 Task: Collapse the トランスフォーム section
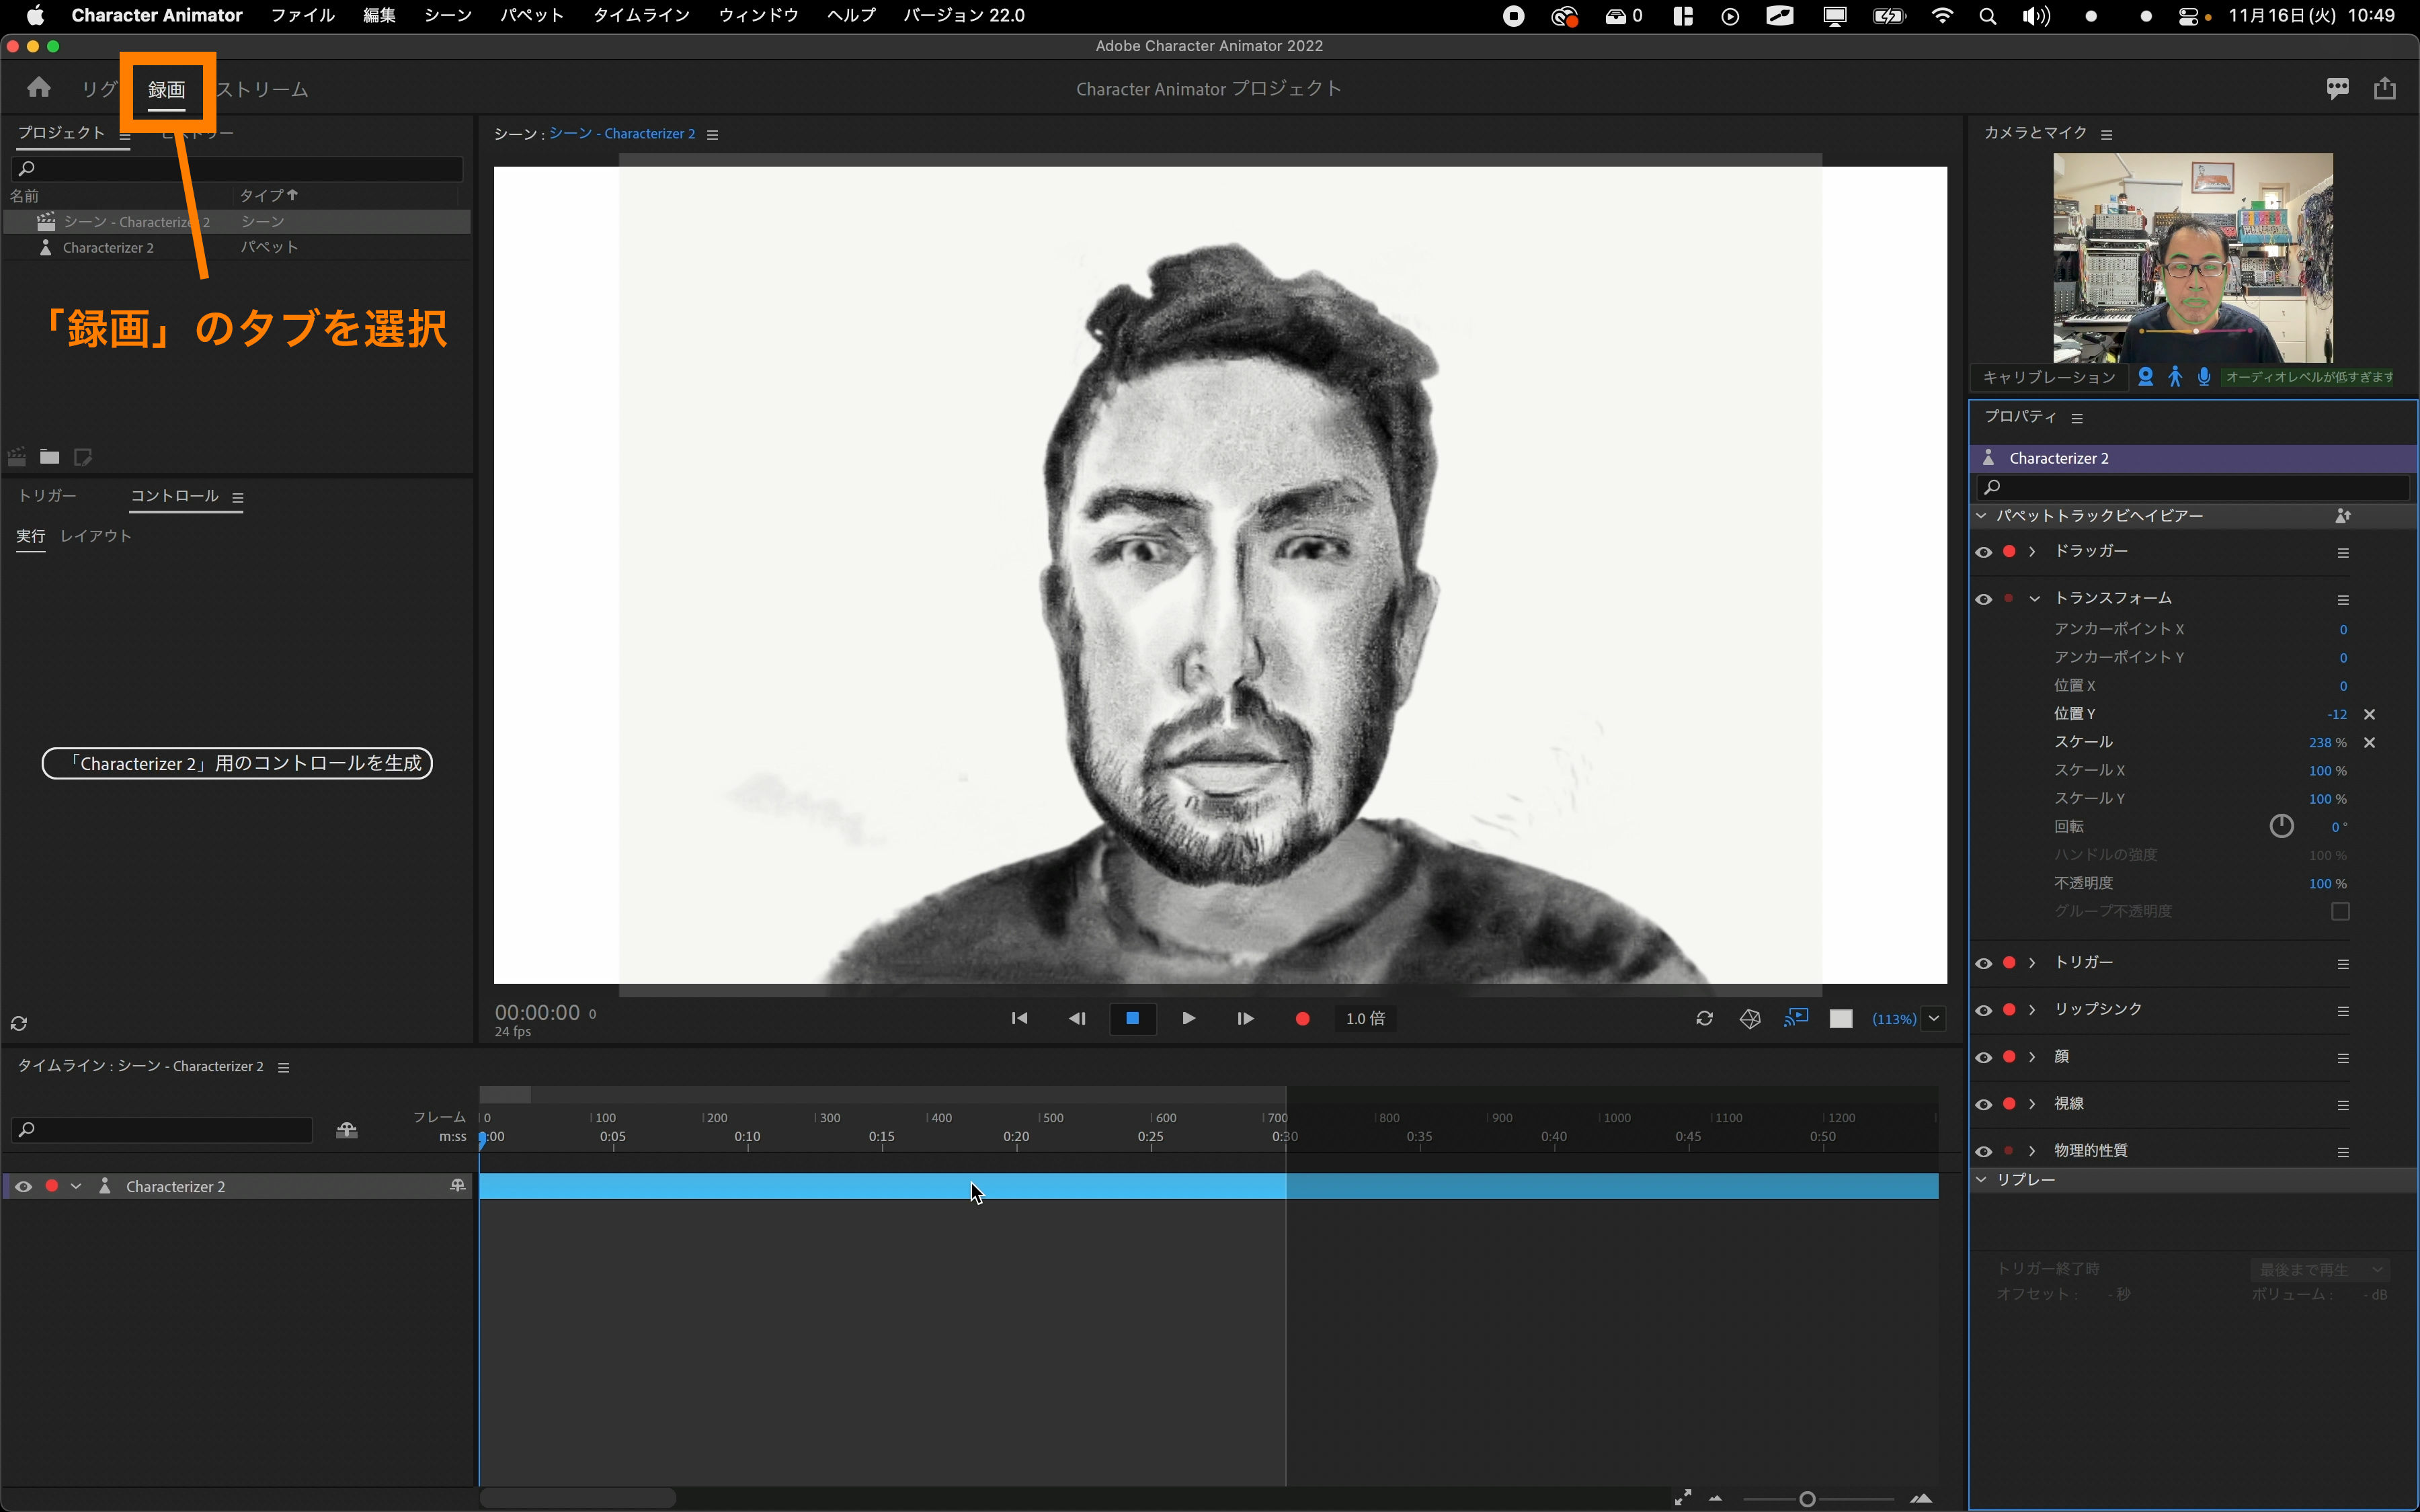coord(2034,599)
